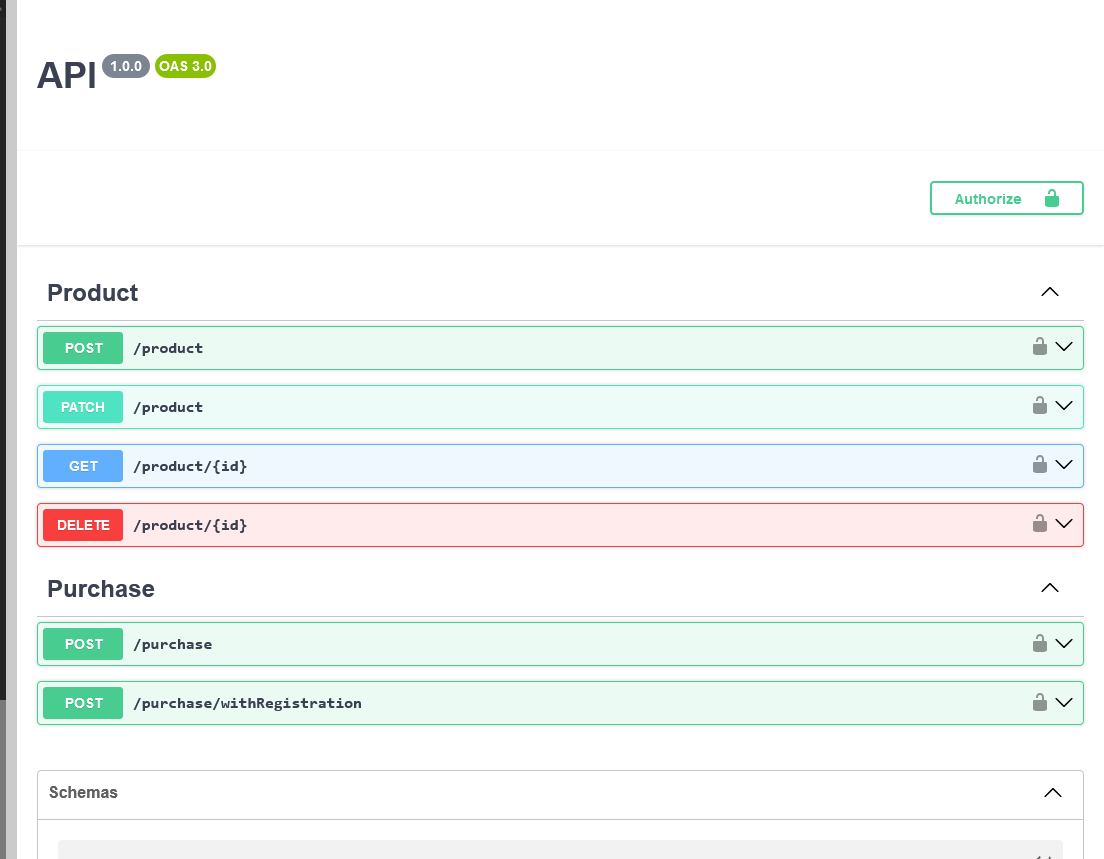Collapse the Product section
The image size is (1104, 859).
(x=1049, y=292)
